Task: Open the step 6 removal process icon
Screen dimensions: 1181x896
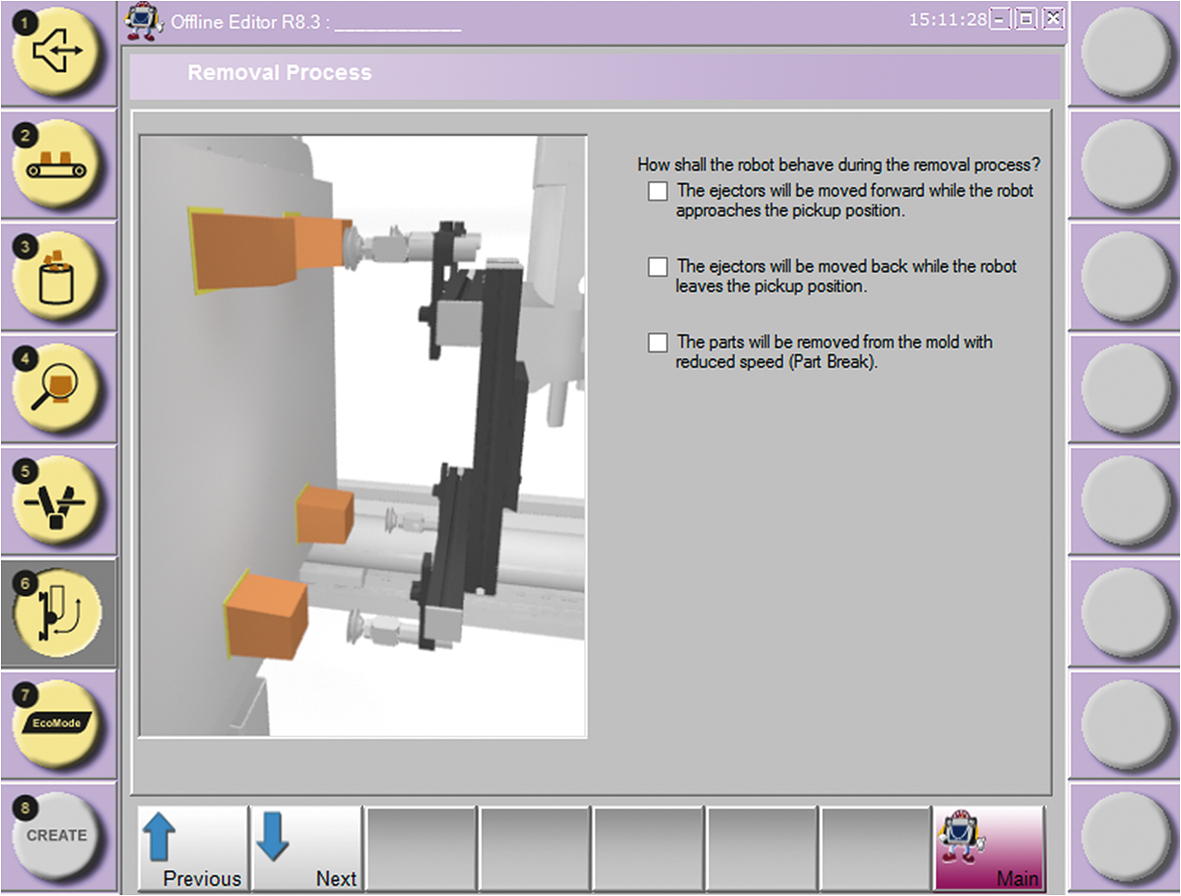Action: (58, 612)
